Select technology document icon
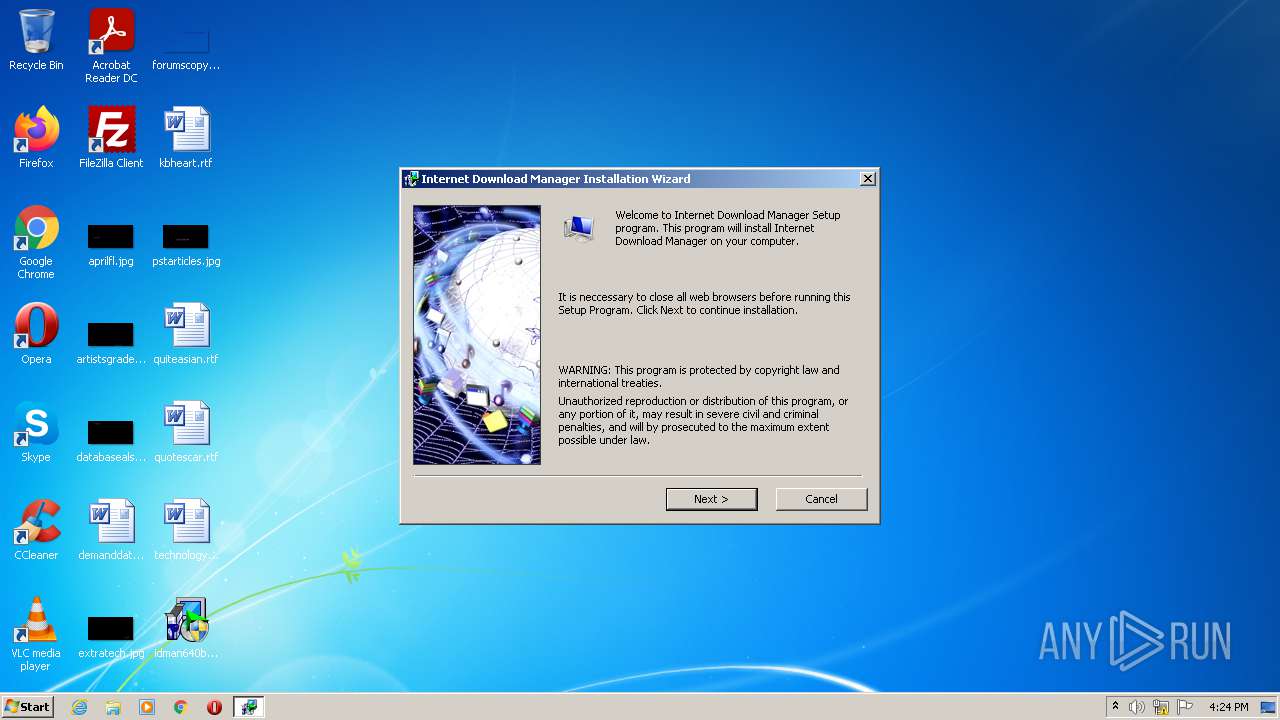The image size is (1280, 720). pos(186,530)
